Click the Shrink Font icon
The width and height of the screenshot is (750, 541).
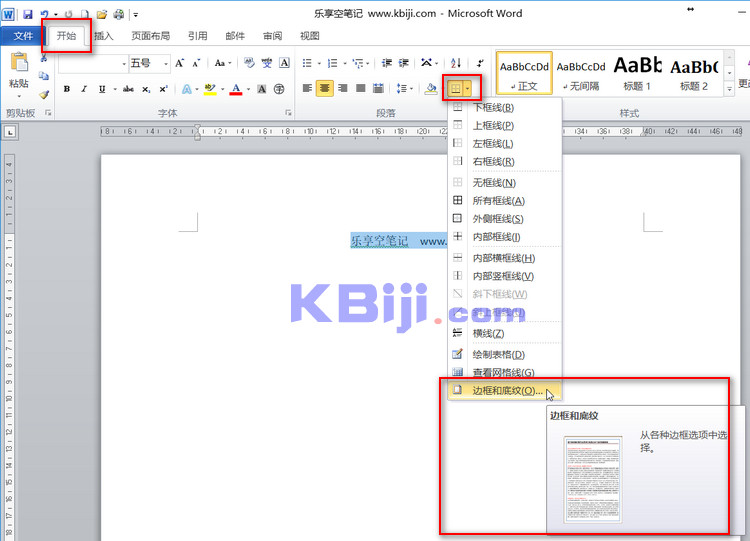pyautogui.click(x=196, y=63)
